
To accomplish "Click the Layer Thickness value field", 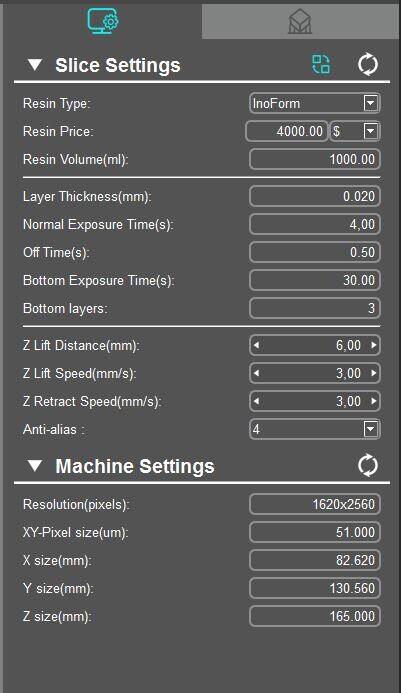I will [x=314, y=196].
